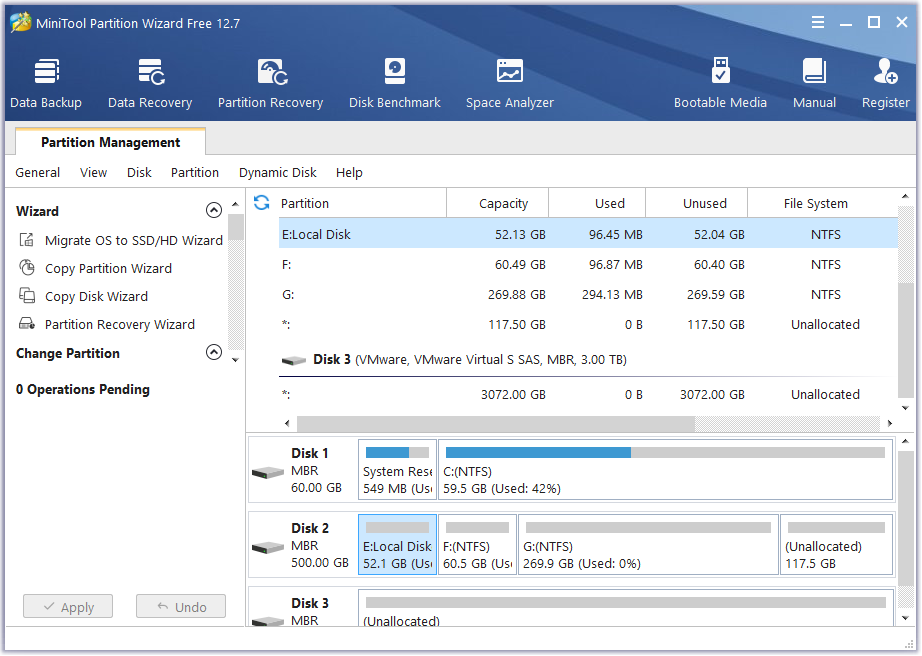Click the Disk 2 drive icon in the disk map
This screenshot has width=922, height=656.
pos(268,548)
